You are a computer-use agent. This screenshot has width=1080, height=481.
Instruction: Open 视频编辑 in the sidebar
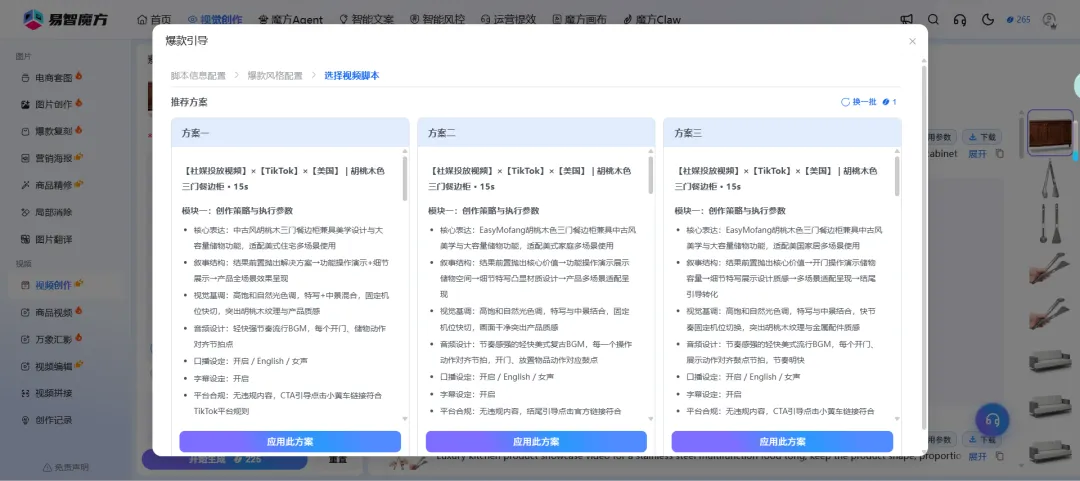[x=53, y=366]
